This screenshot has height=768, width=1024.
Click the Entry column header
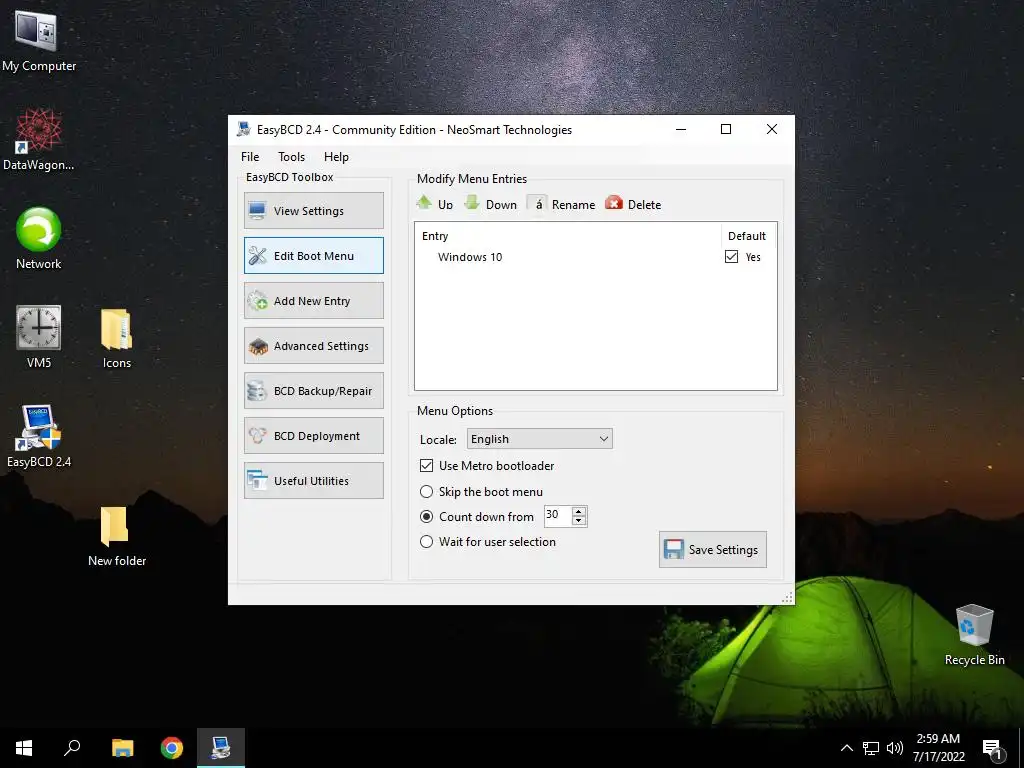[568, 236]
